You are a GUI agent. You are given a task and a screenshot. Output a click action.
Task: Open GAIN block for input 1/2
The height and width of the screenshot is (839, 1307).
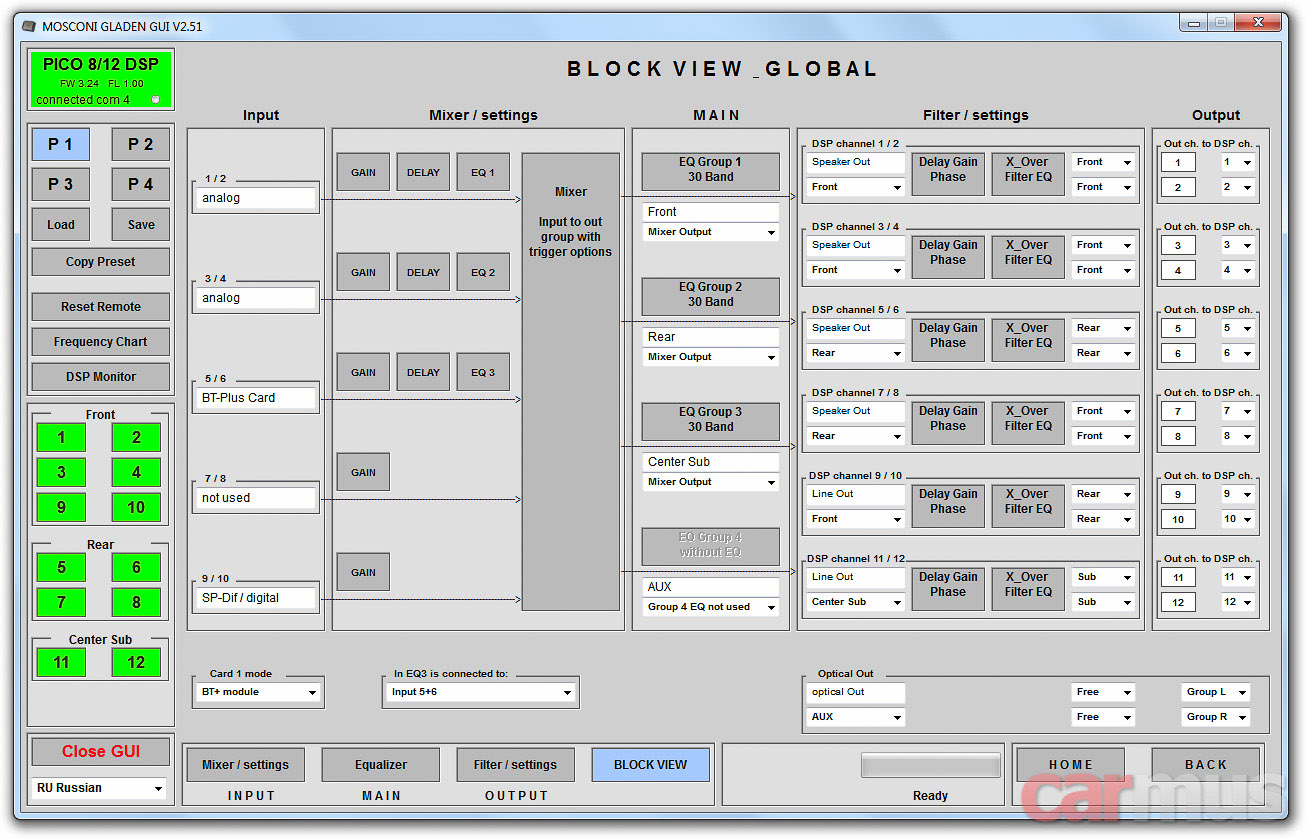[x=363, y=172]
